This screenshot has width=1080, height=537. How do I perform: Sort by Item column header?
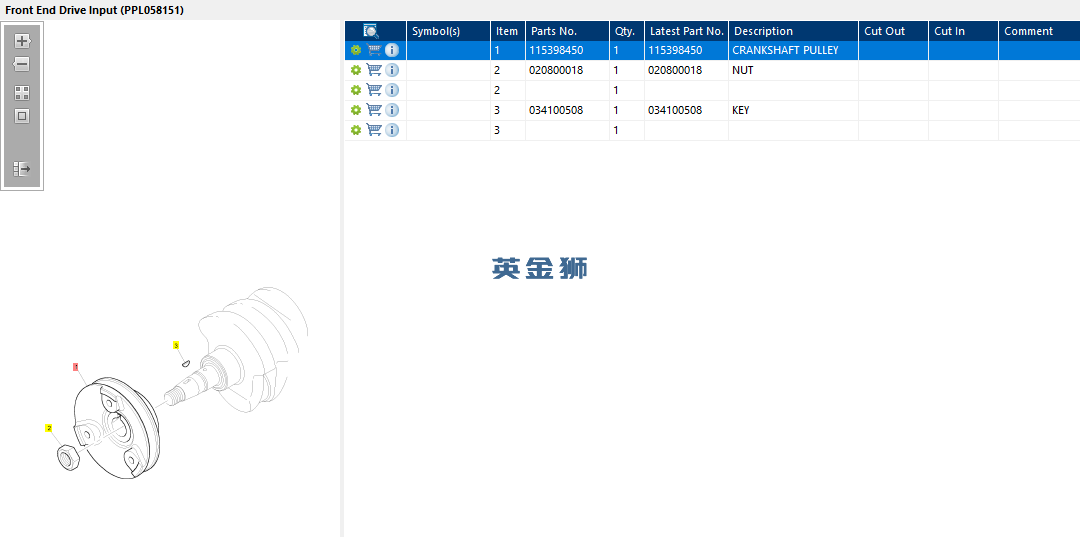507,31
